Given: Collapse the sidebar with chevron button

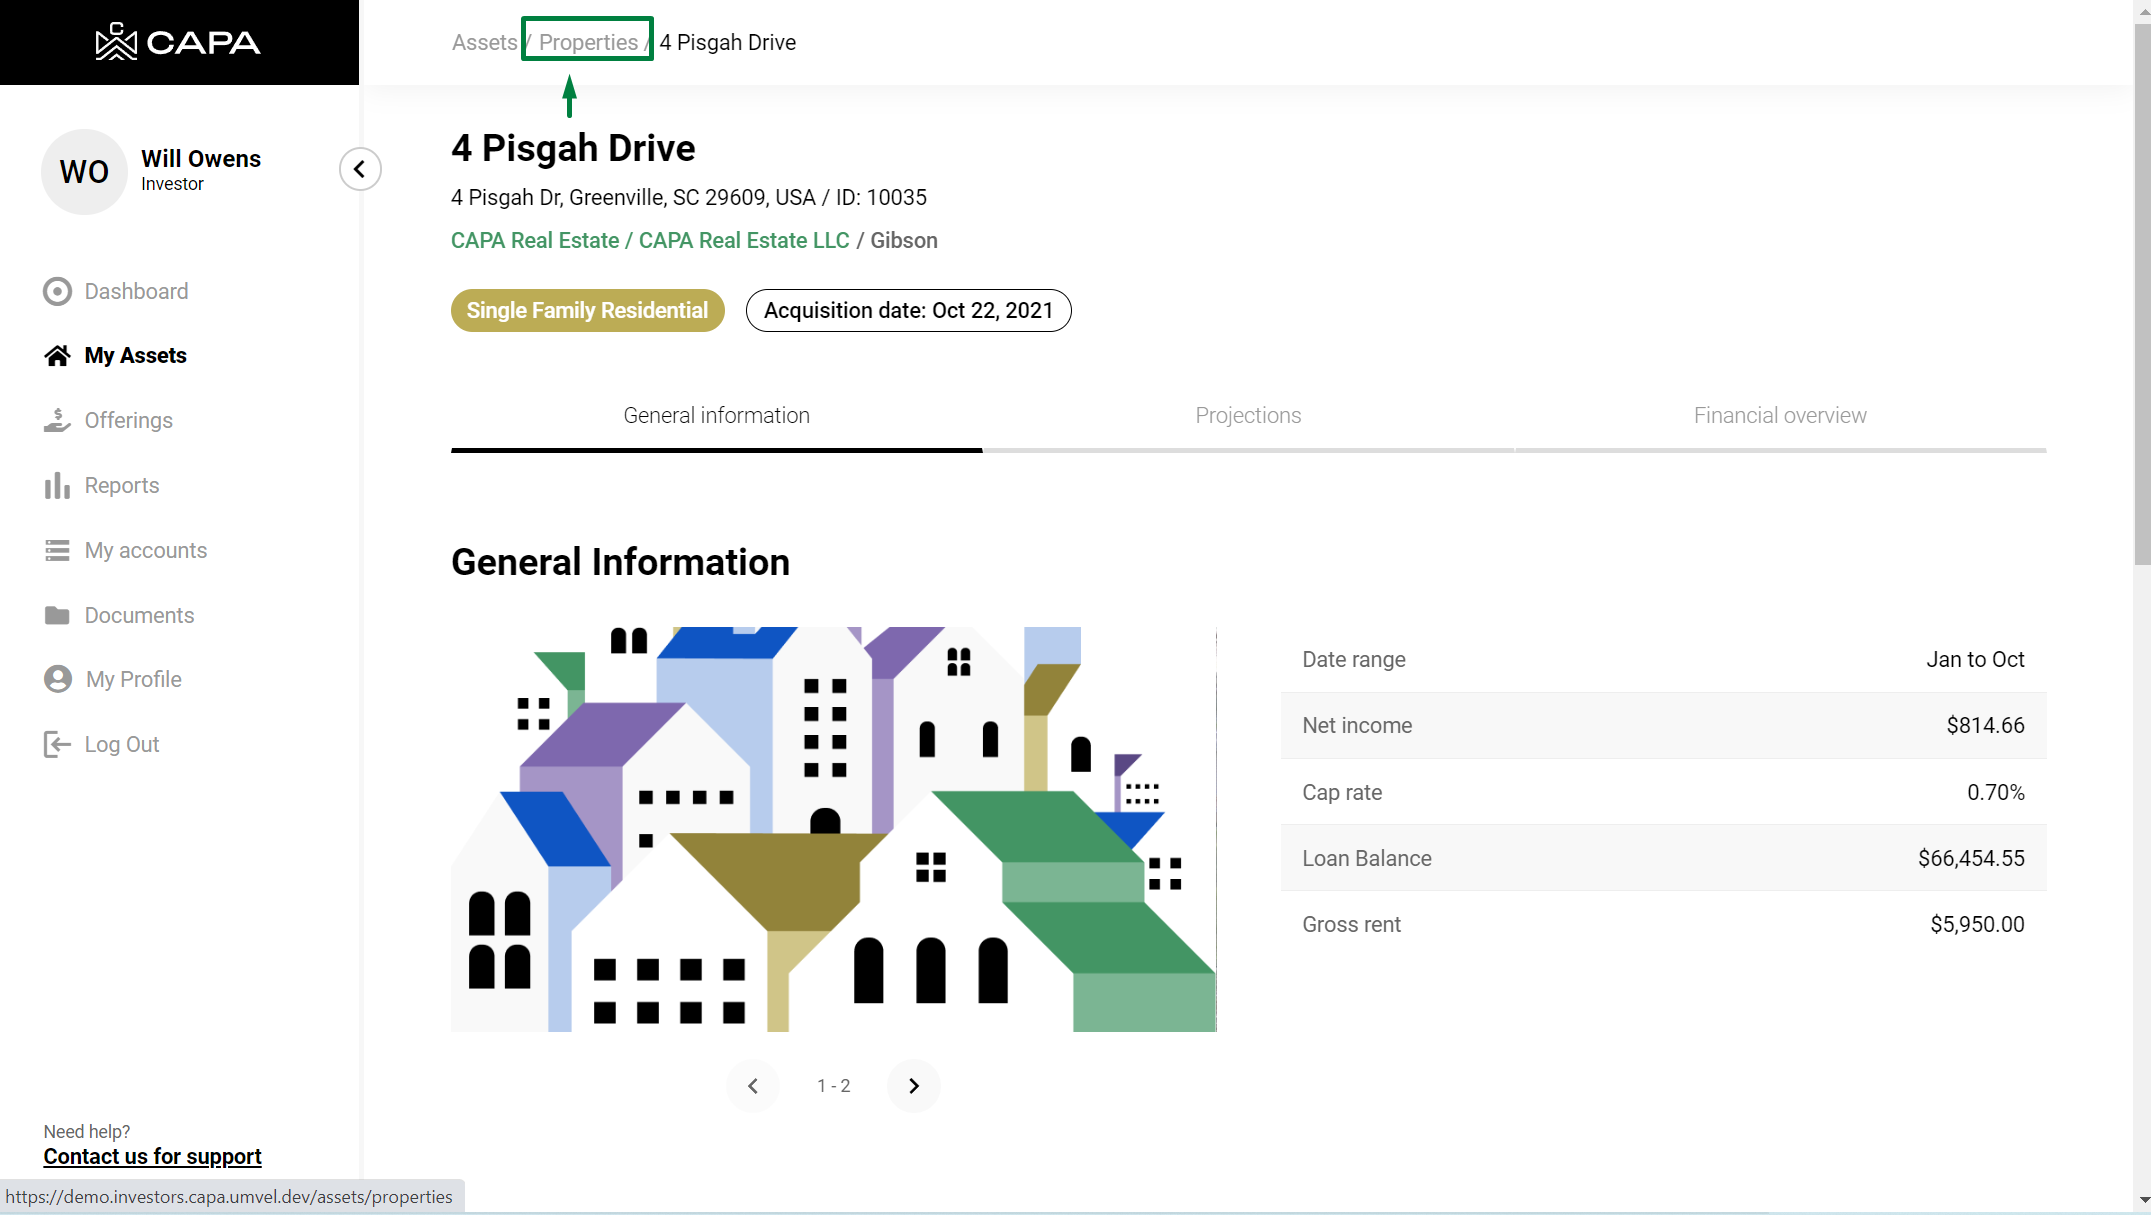Looking at the screenshot, I should 360,169.
